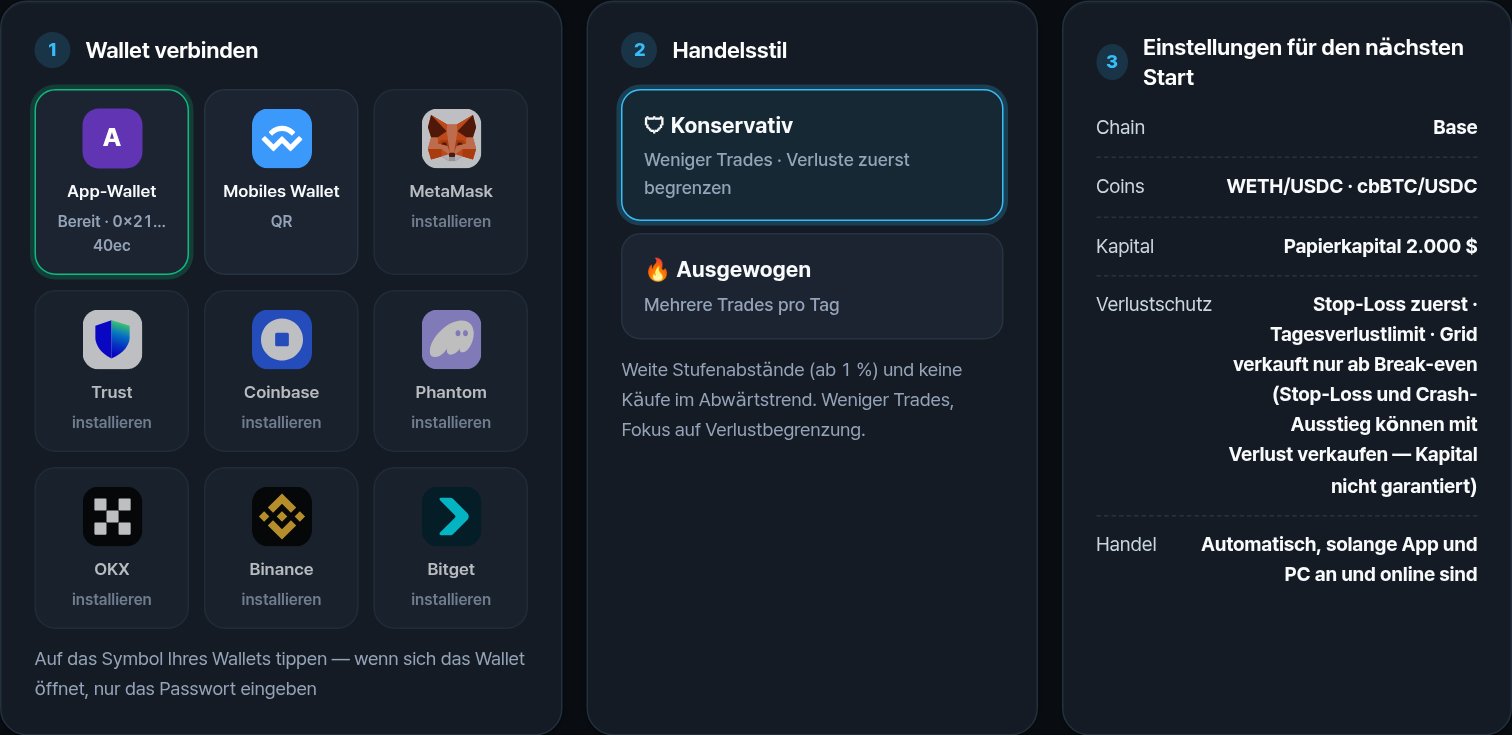Pick the Trust wallet shield icon
The width and height of the screenshot is (1512, 735).
coord(112,339)
